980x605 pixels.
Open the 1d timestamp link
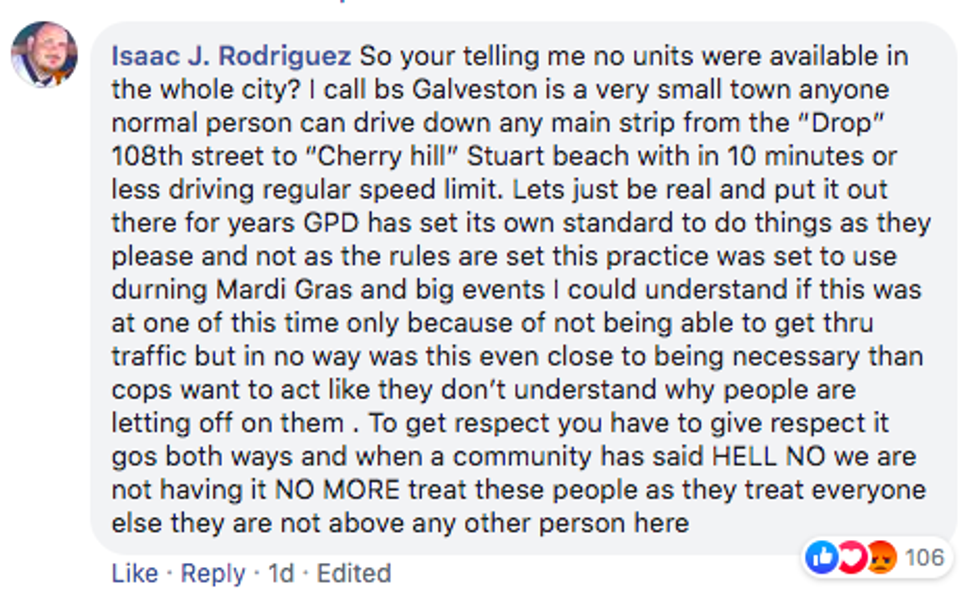pyautogui.click(x=282, y=573)
